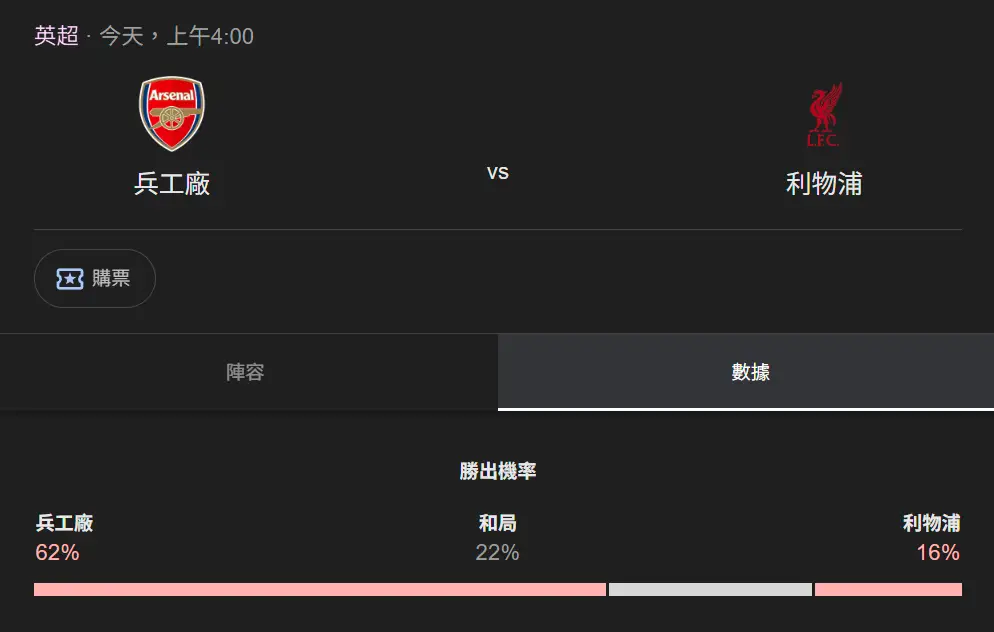994x632 pixels.
Task: Click the short pink Liverpool probability bar
Action: click(888, 589)
